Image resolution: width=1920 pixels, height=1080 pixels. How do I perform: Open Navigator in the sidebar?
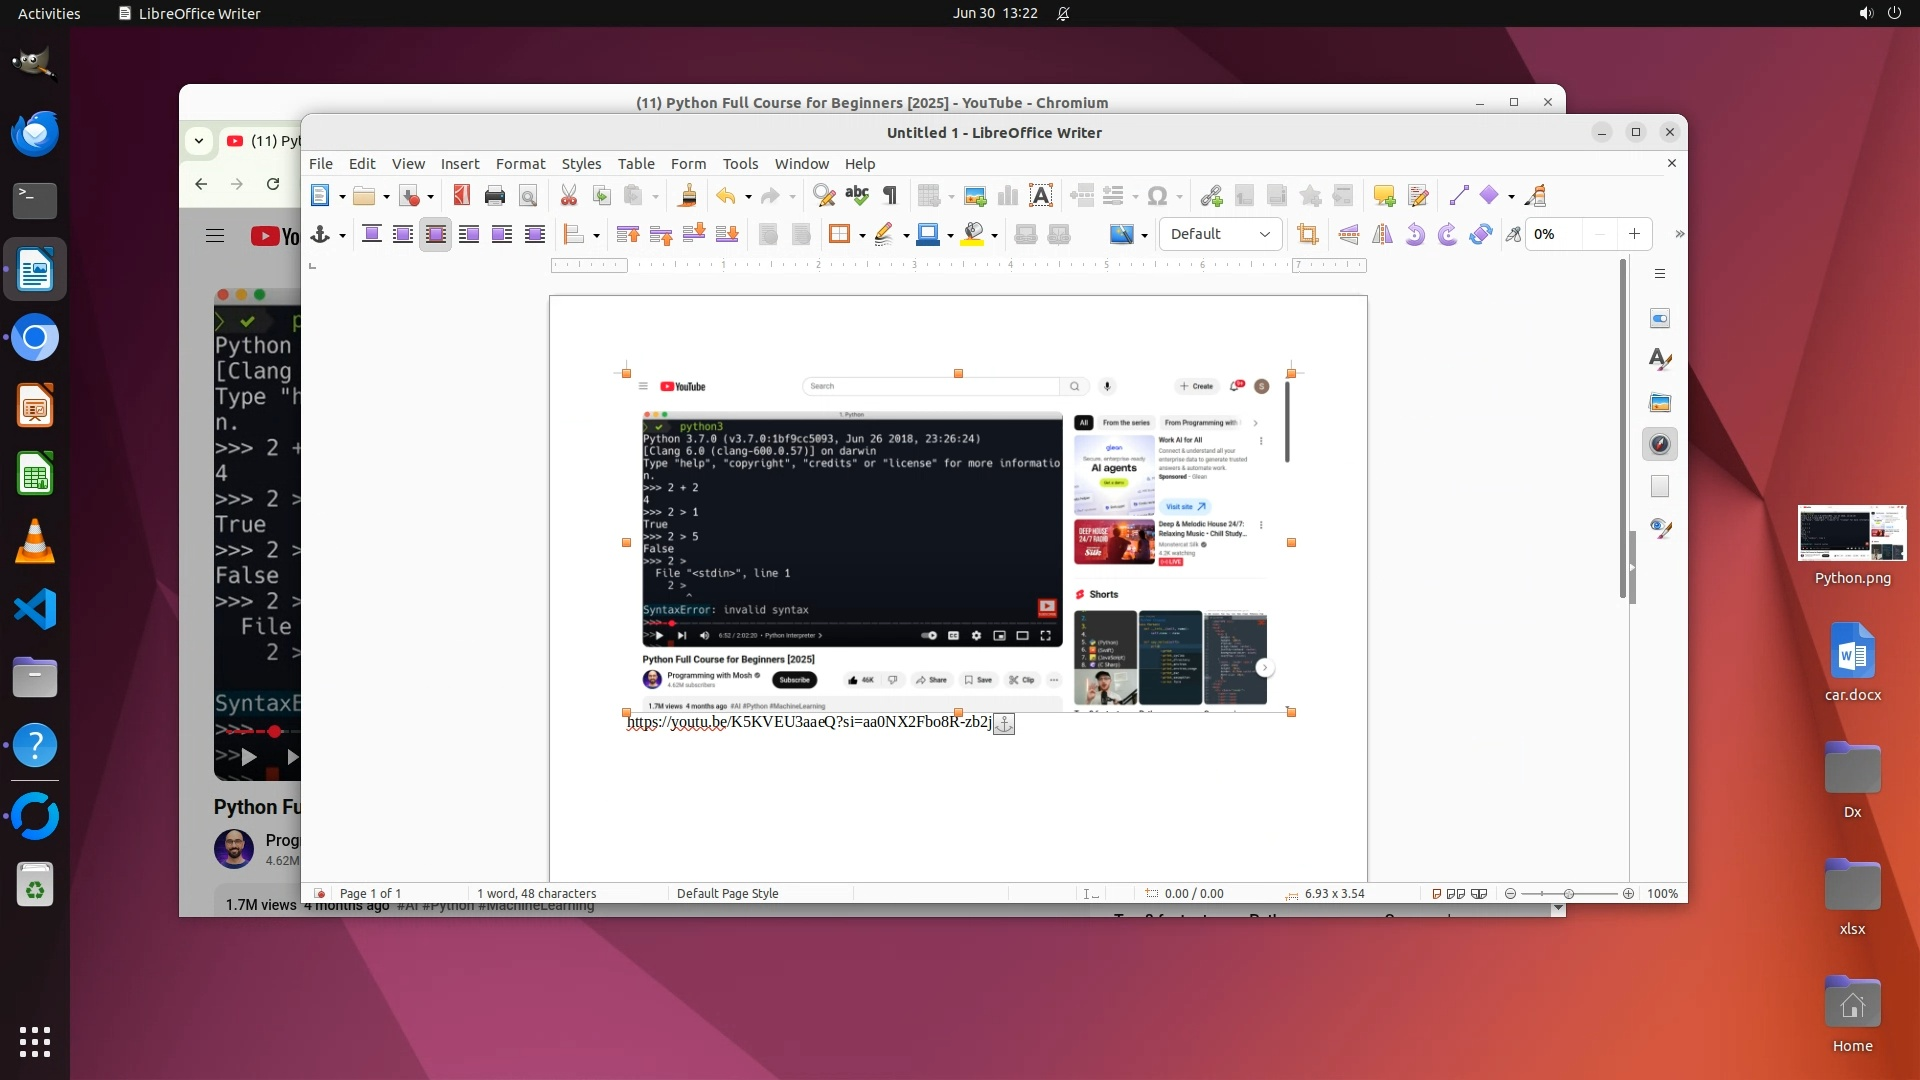[x=1660, y=444]
